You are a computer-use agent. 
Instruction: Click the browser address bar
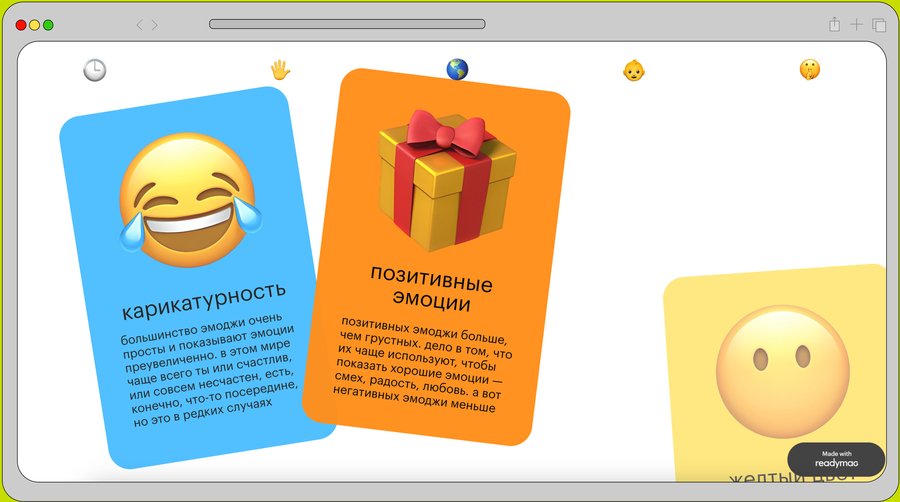tap(347, 24)
